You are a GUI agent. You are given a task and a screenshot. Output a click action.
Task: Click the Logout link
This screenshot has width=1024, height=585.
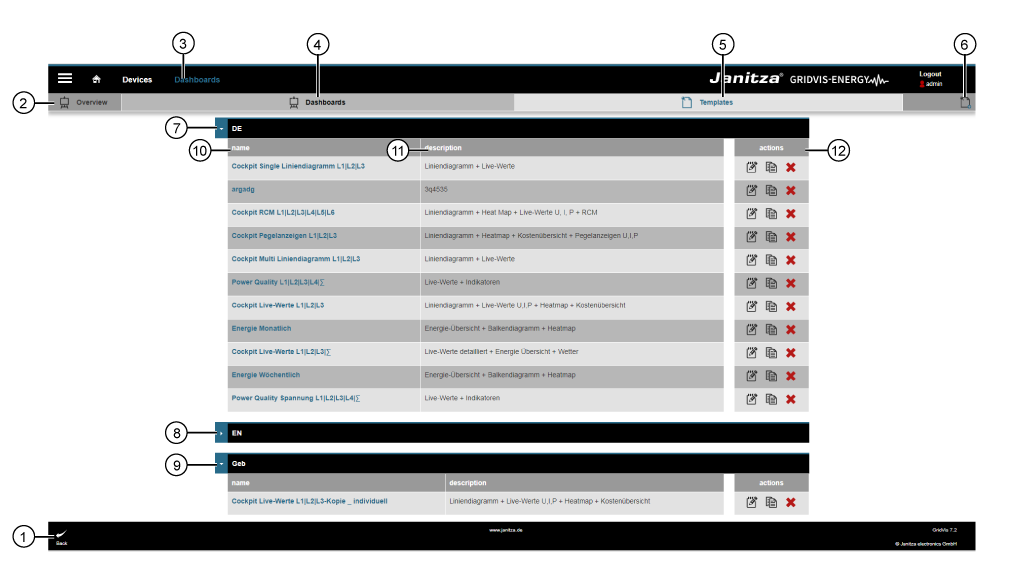[x=930, y=74]
